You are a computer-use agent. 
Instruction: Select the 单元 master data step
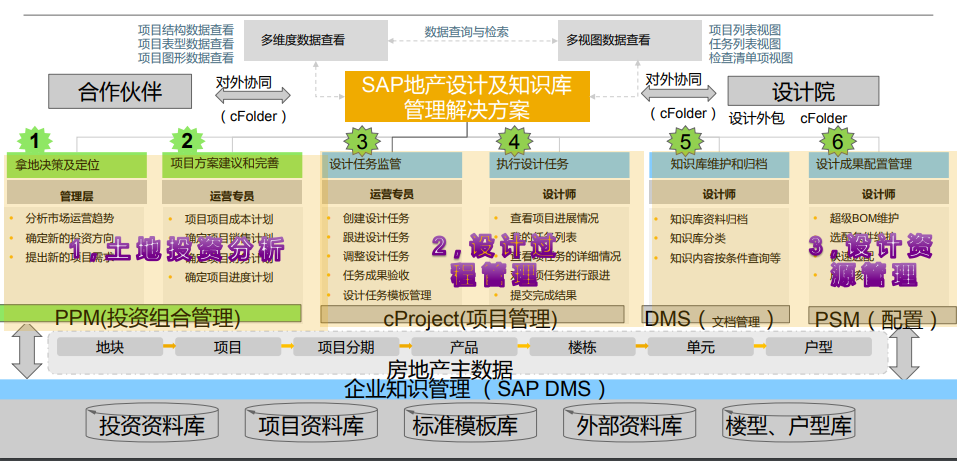click(x=700, y=347)
